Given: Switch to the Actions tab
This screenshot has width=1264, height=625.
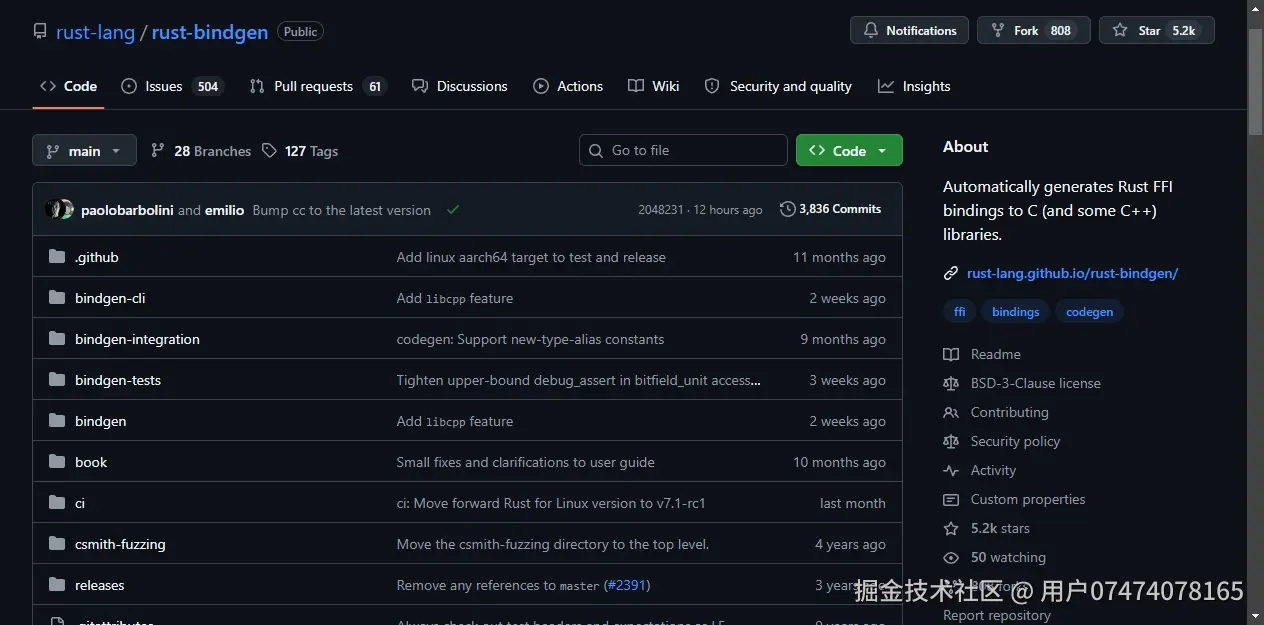Looking at the screenshot, I should (x=568, y=86).
